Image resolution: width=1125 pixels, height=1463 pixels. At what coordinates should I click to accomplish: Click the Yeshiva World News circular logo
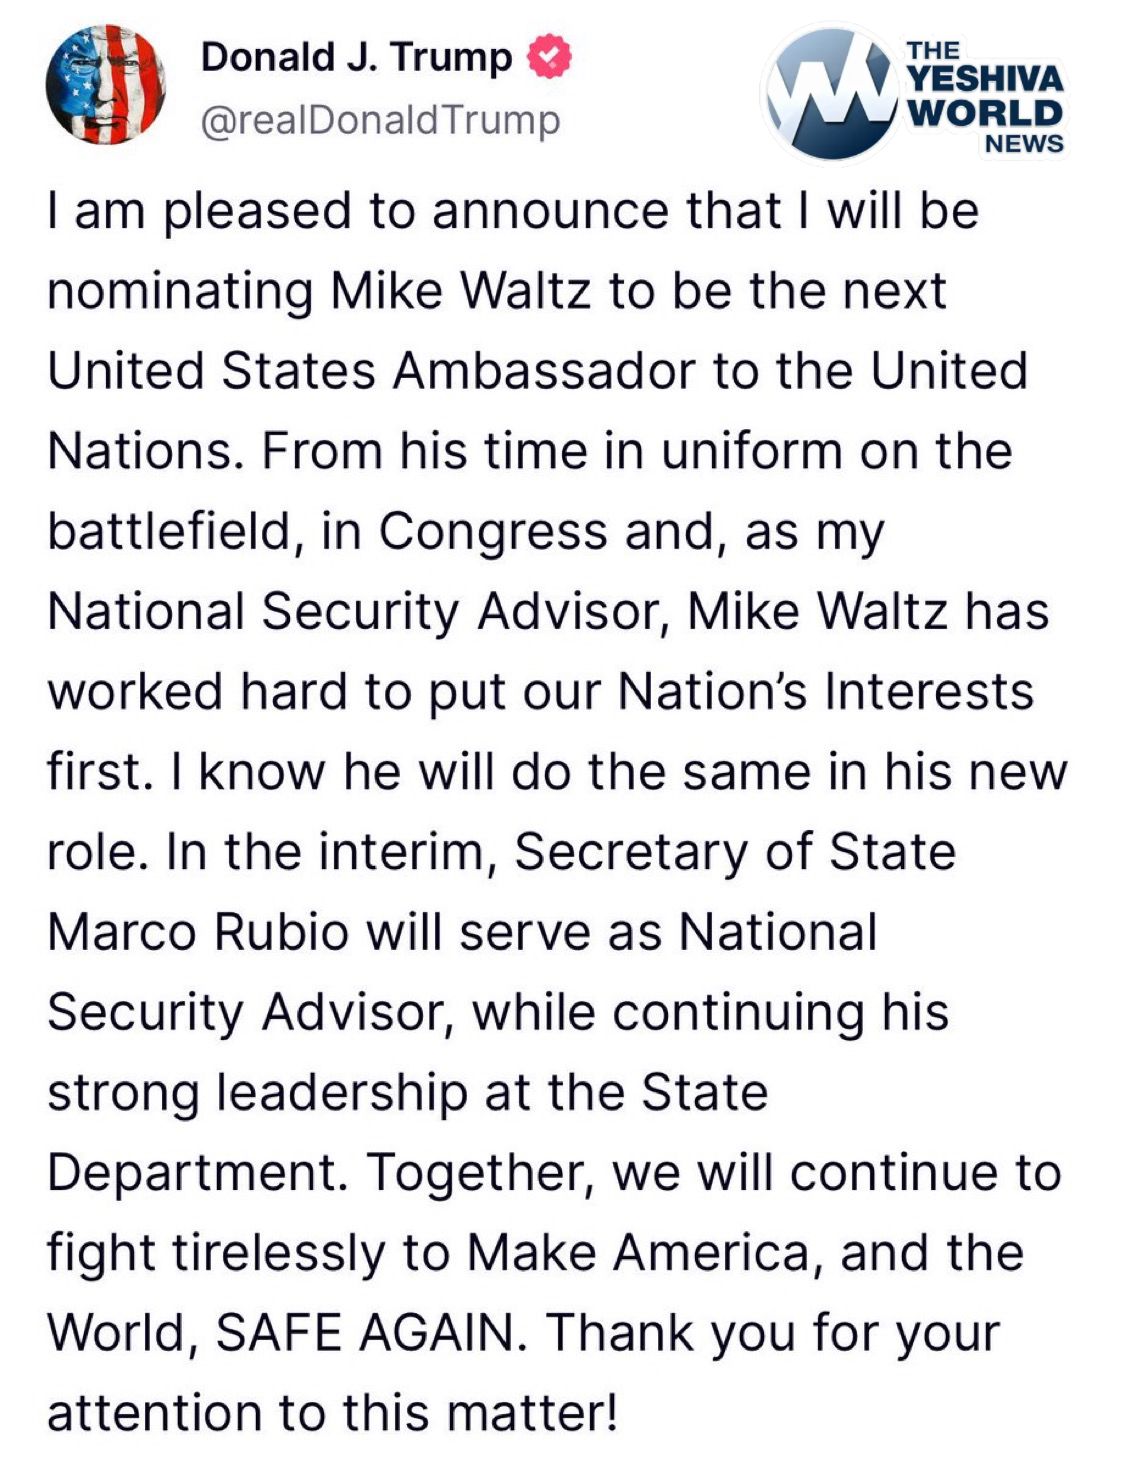830,93
